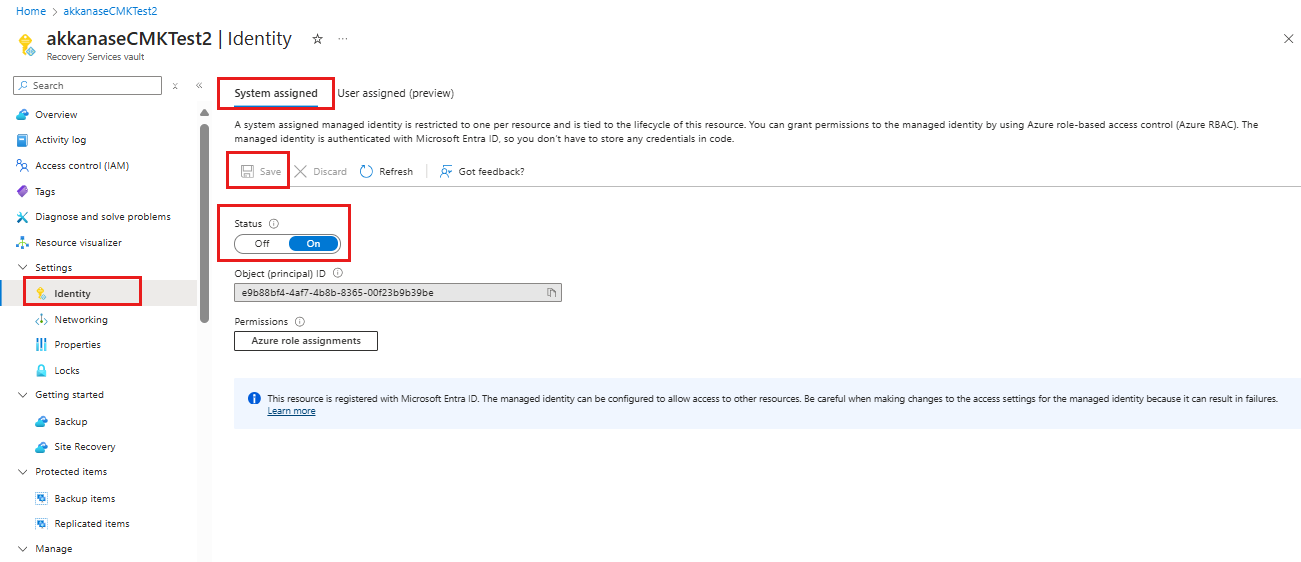Click the Identity key icon in sidebar

pos(41,294)
